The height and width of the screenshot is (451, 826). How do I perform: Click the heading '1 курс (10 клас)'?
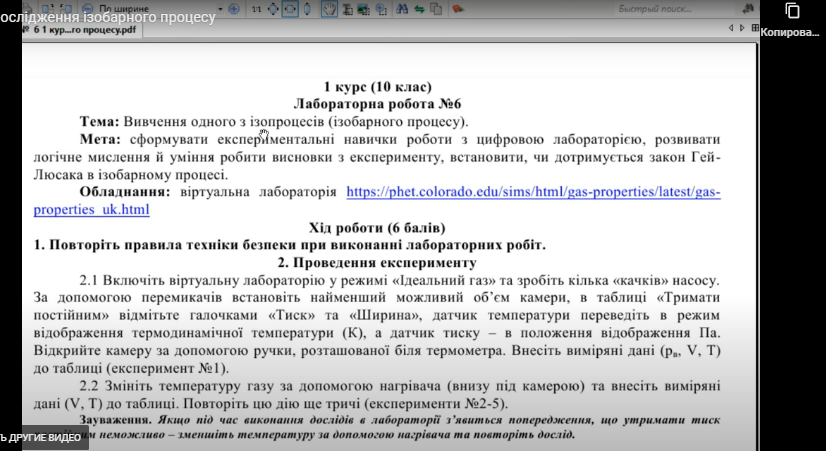coord(377,86)
